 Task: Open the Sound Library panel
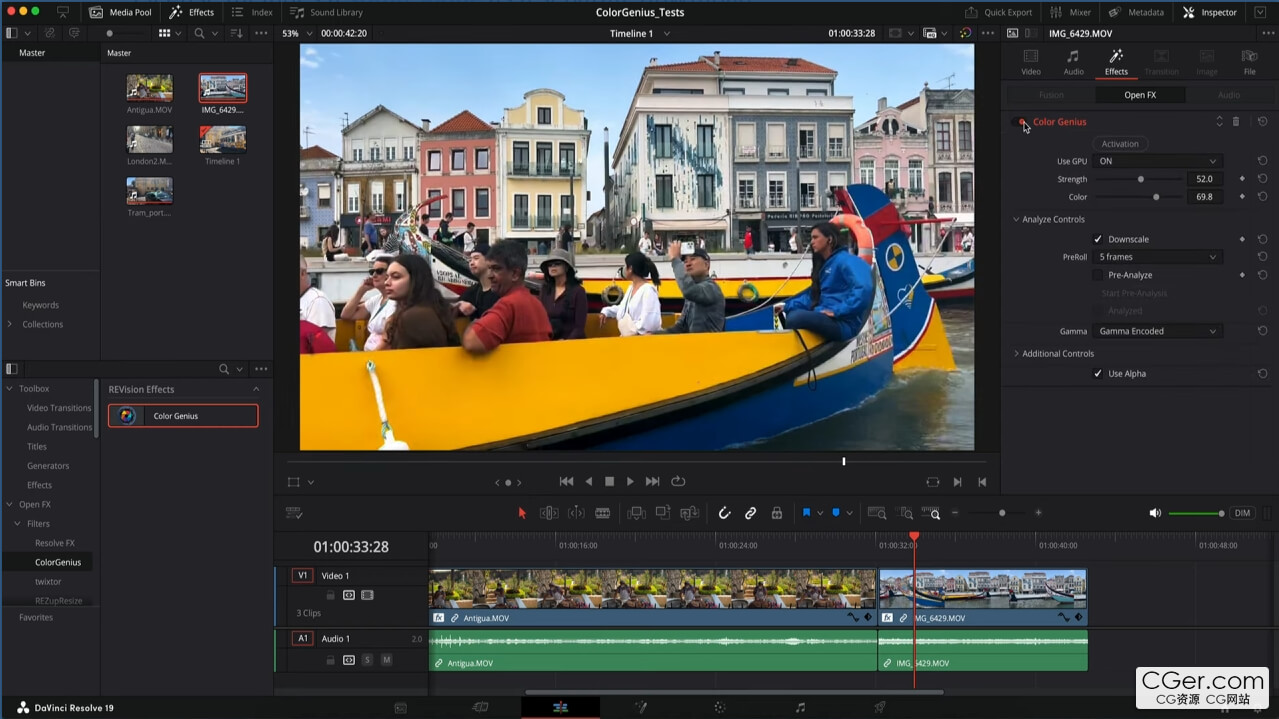pos(326,12)
